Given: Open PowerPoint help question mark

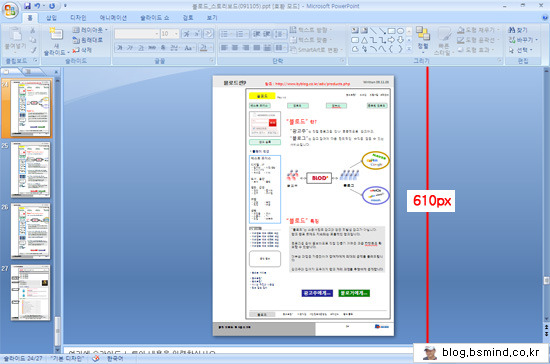Looking at the screenshot, I should pyautogui.click(x=545, y=17).
